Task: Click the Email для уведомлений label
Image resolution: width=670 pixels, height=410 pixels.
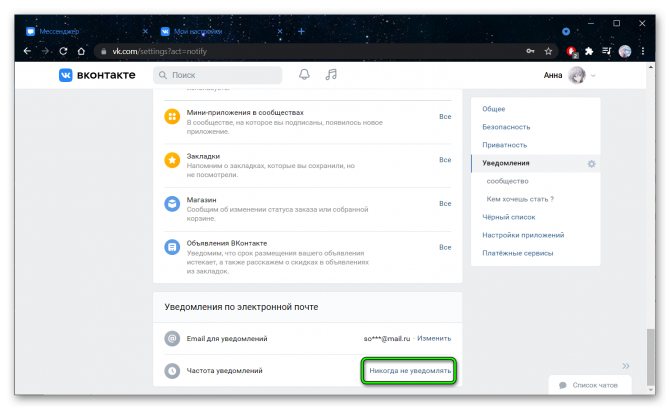Action: (x=227, y=339)
